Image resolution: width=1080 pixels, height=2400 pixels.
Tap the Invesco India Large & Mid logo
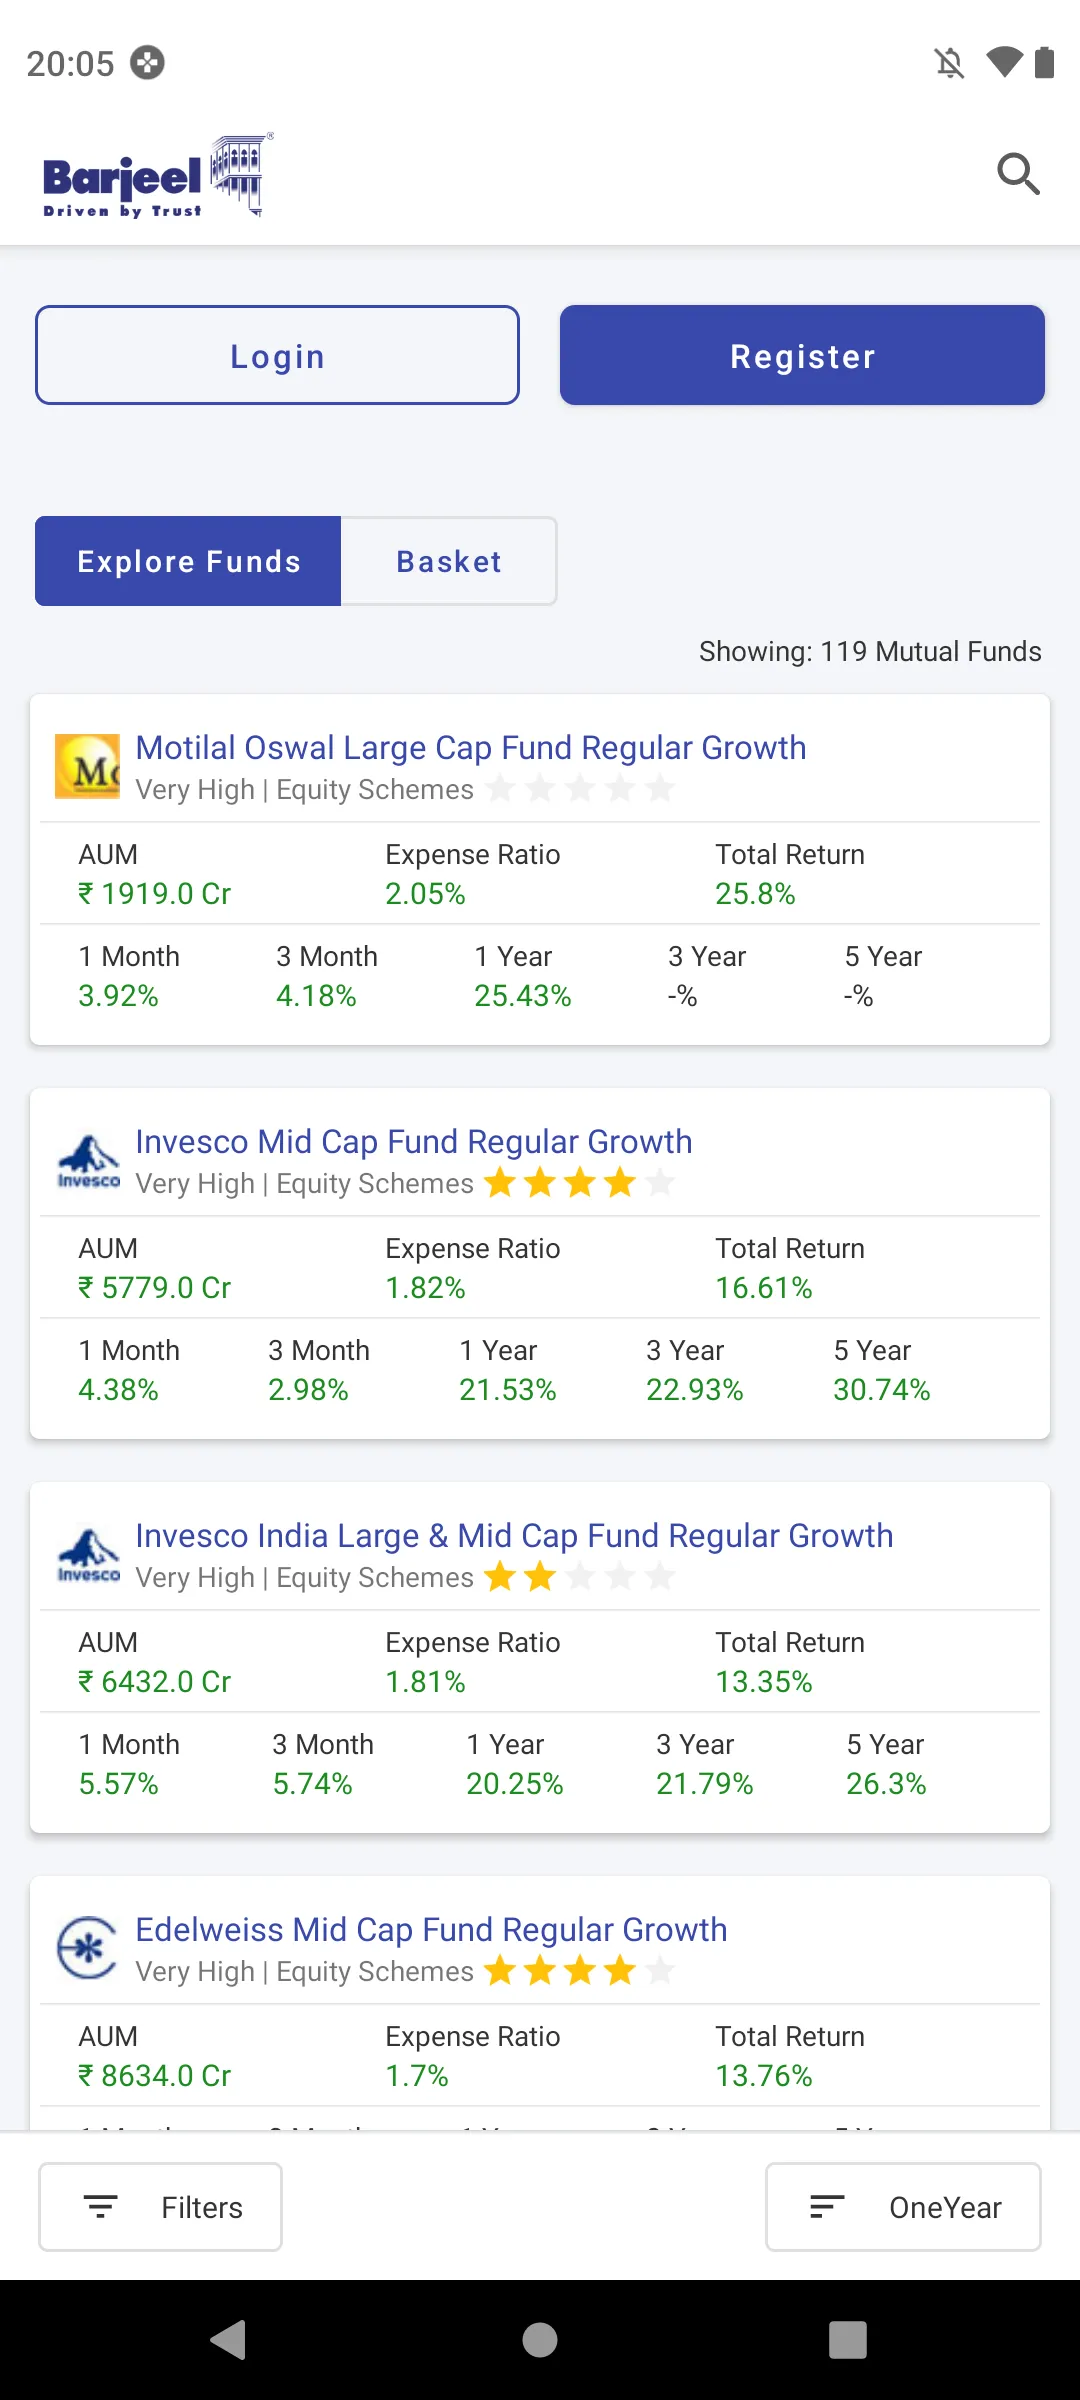[88, 1555]
